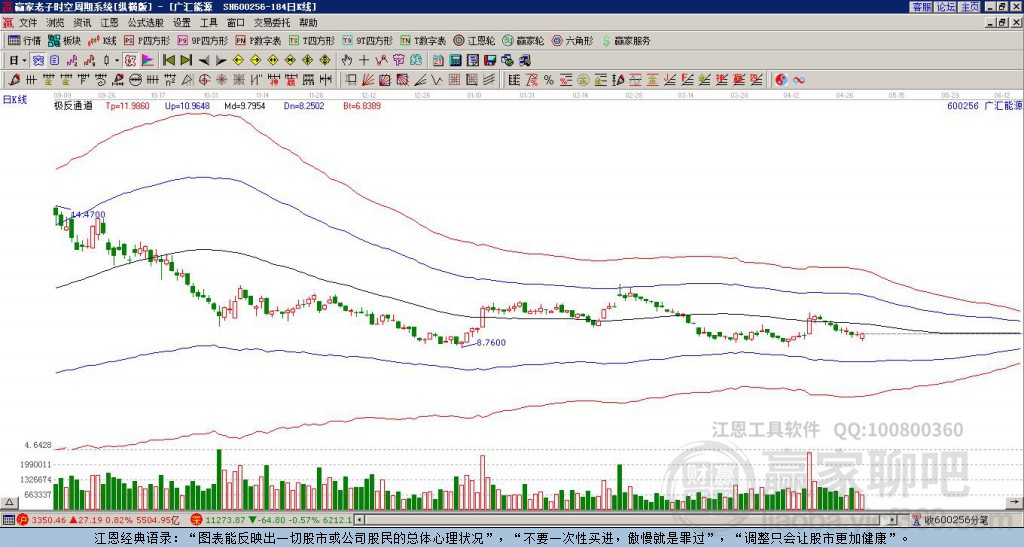Click the 论坛 forum button

946,7
